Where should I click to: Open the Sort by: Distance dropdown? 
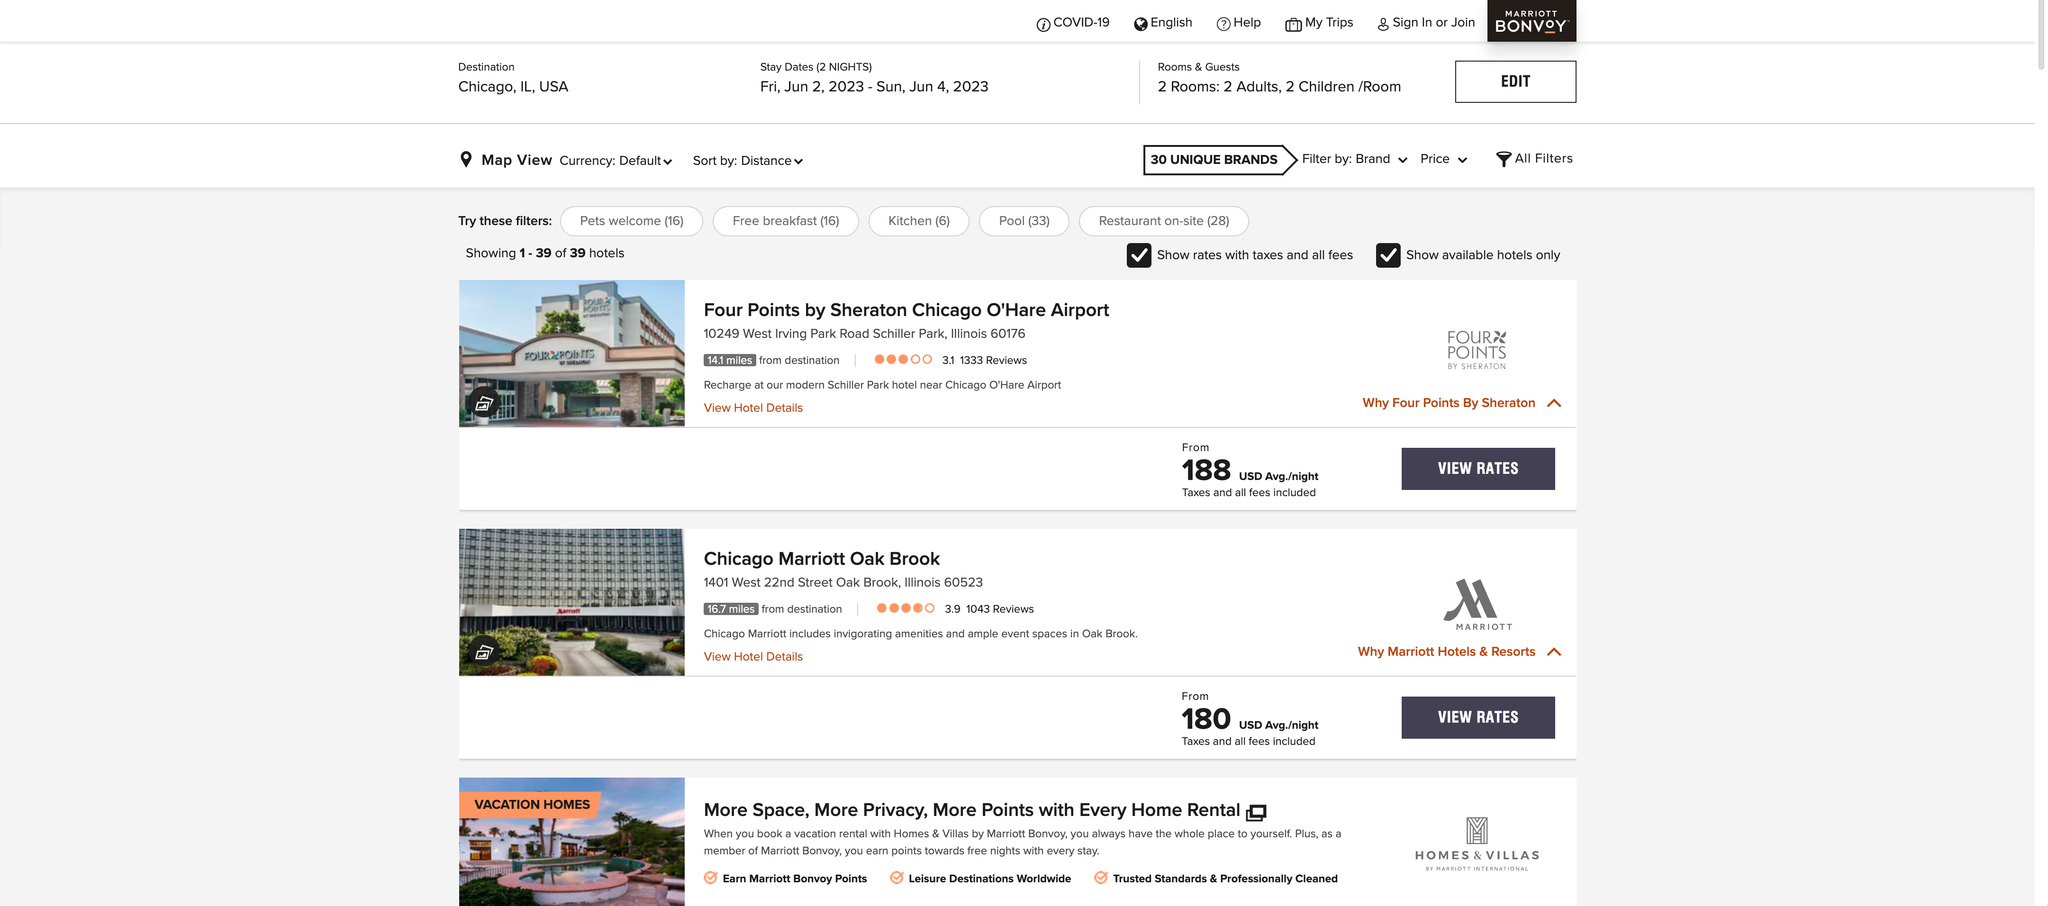click(748, 161)
